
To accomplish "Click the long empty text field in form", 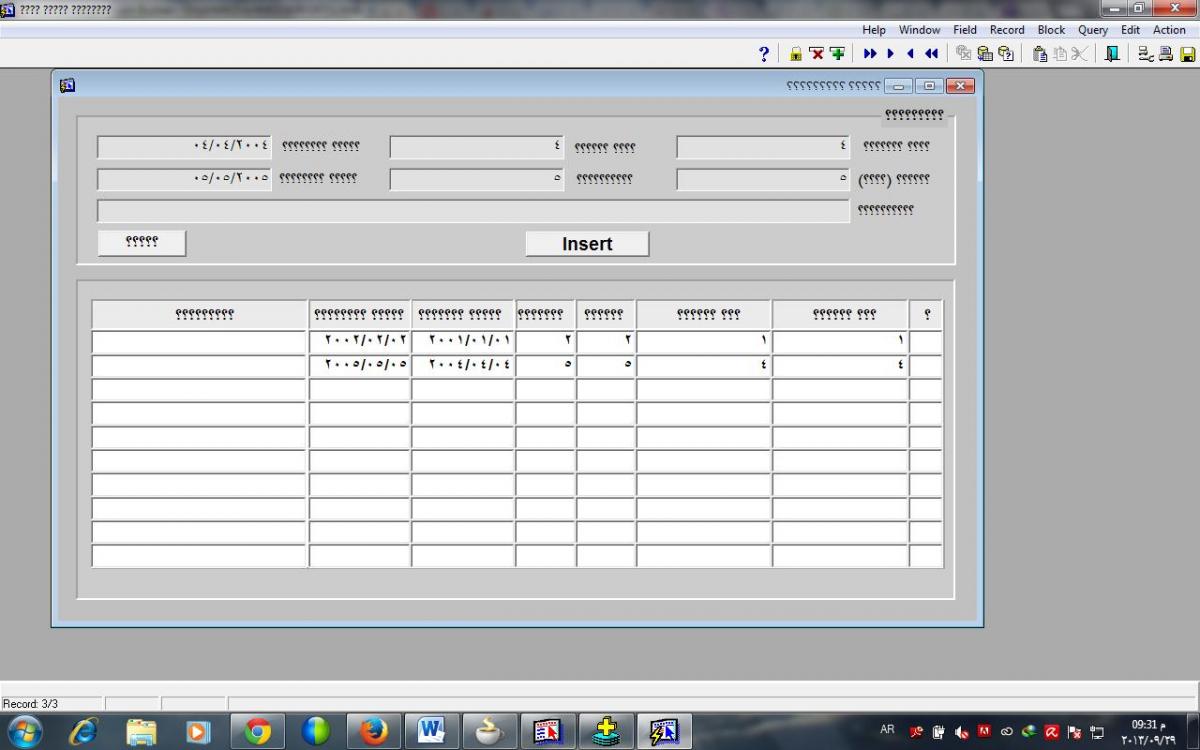I will (x=473, y=211).
